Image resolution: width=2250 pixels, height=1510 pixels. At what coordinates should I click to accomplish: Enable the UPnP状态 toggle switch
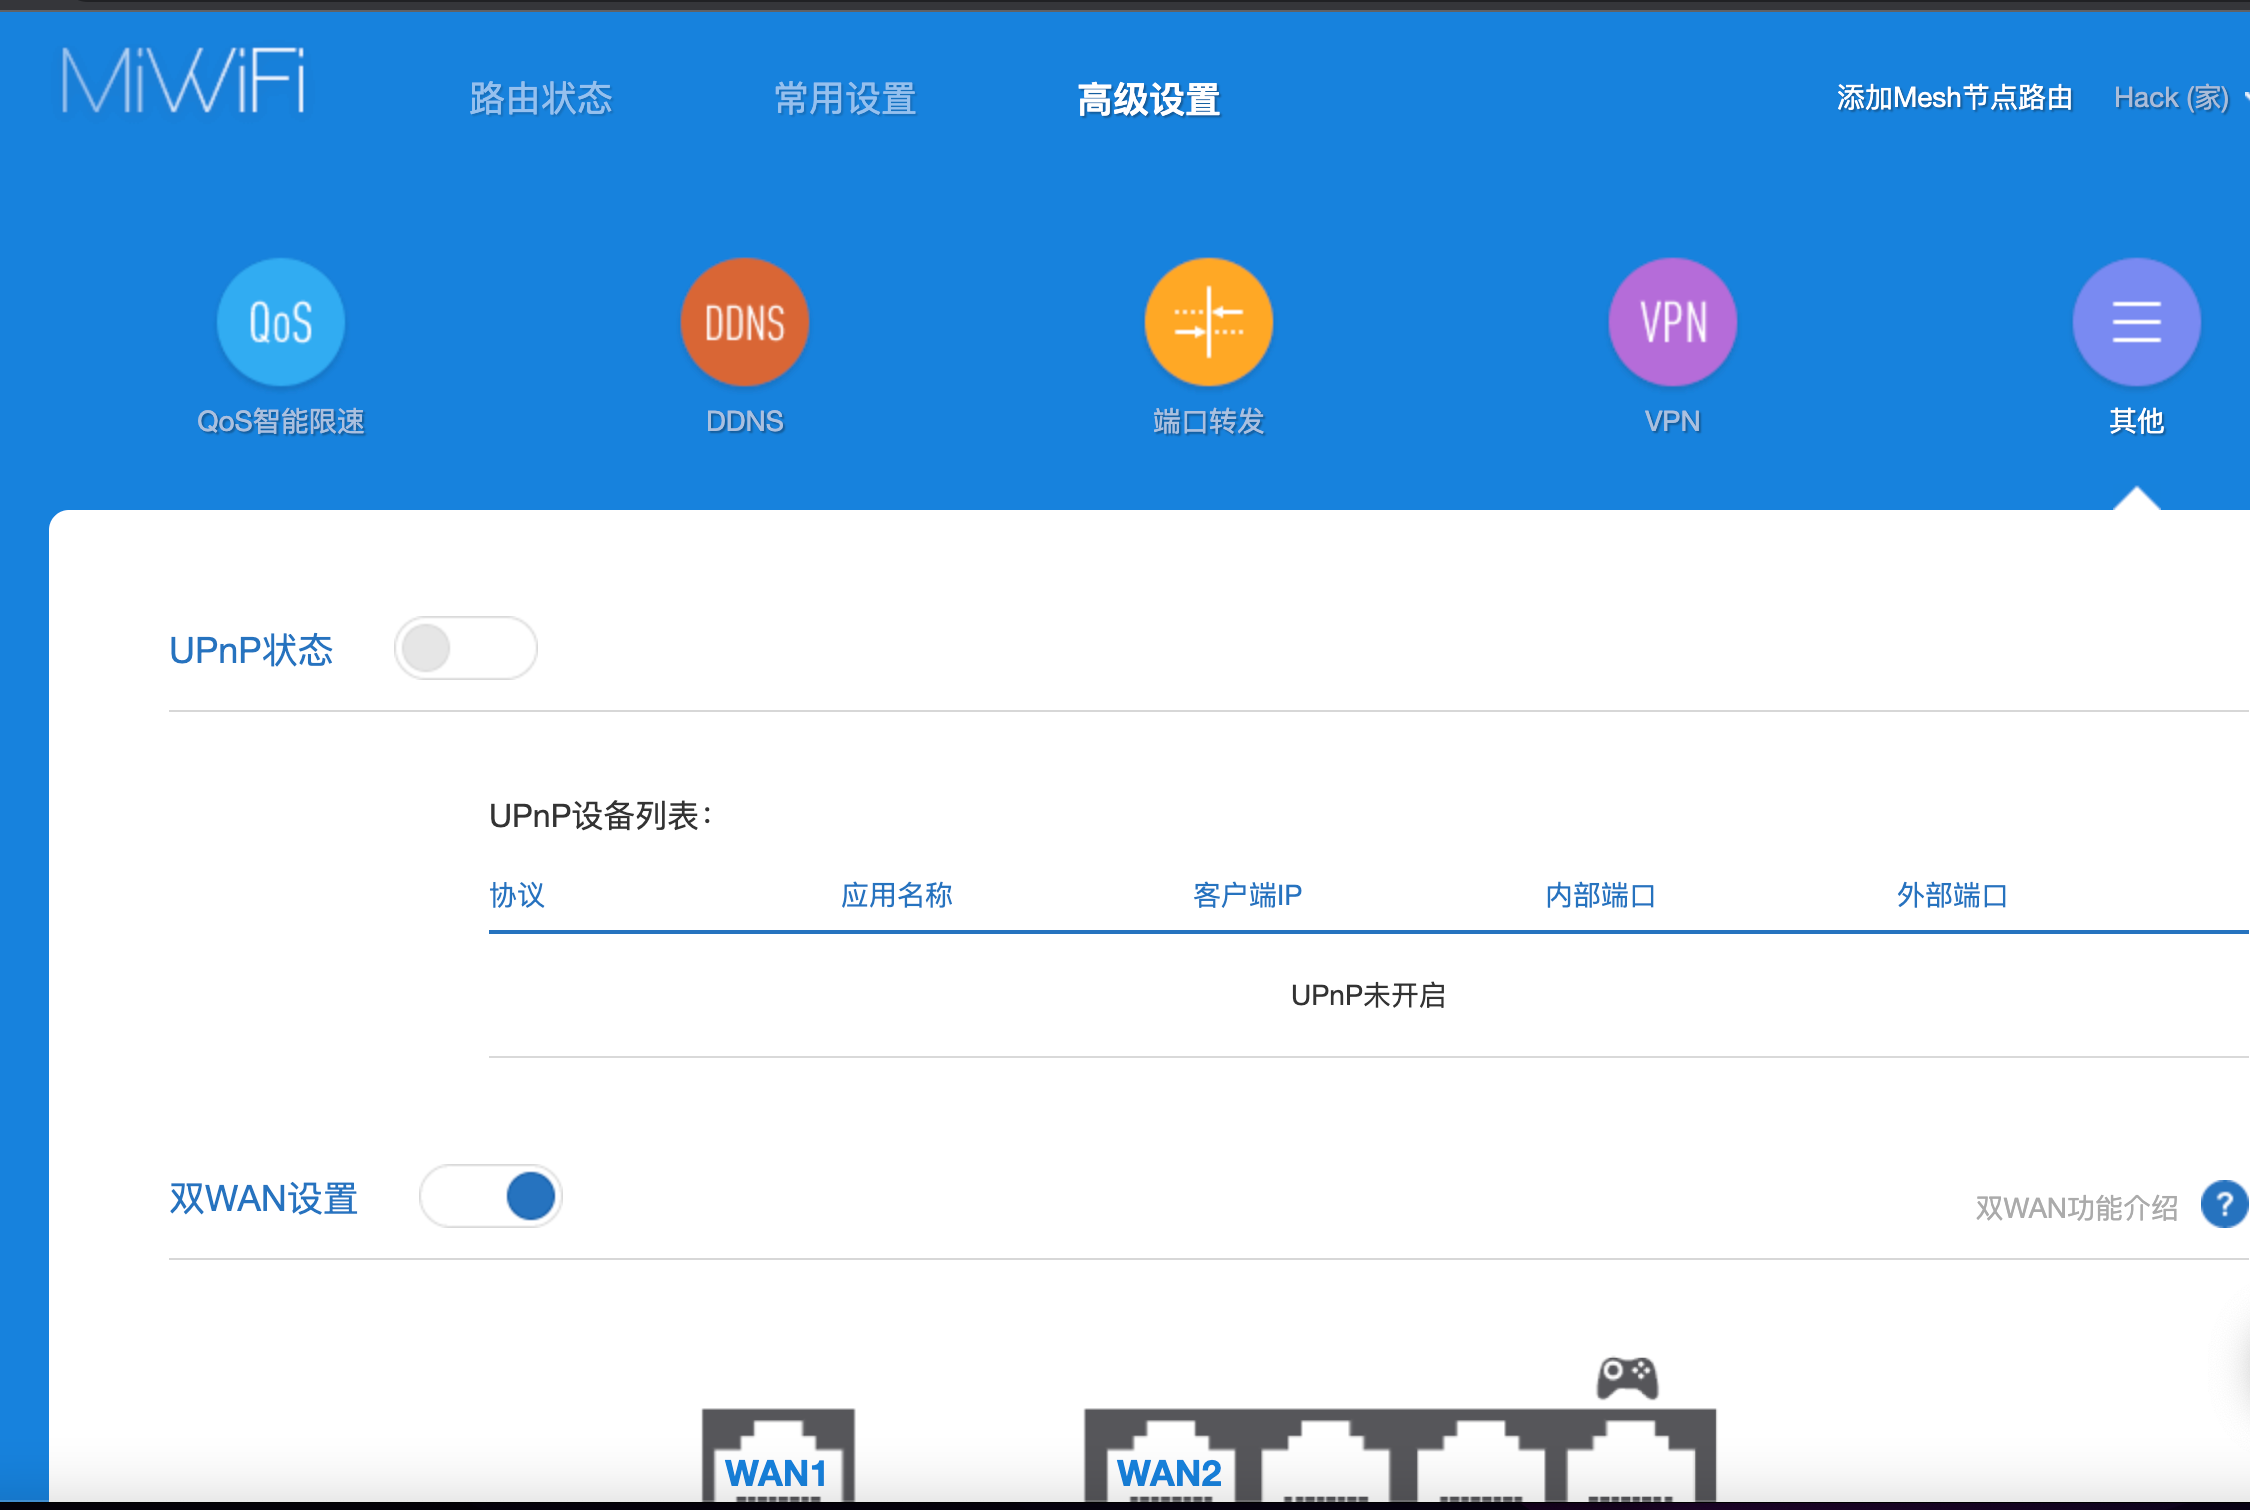click(x=465, y=648)
